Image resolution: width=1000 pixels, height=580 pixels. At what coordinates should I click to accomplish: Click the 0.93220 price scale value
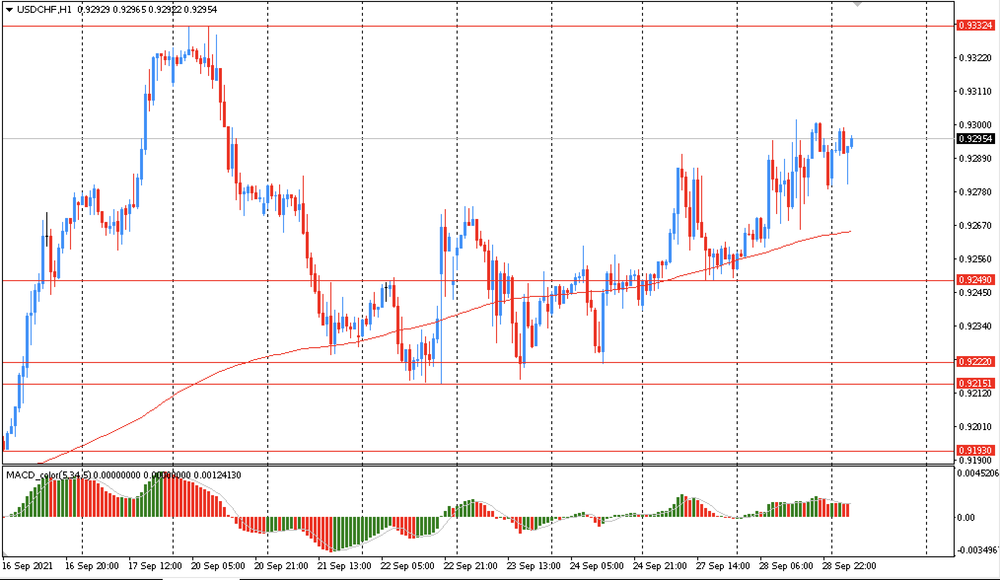point(975,57)
